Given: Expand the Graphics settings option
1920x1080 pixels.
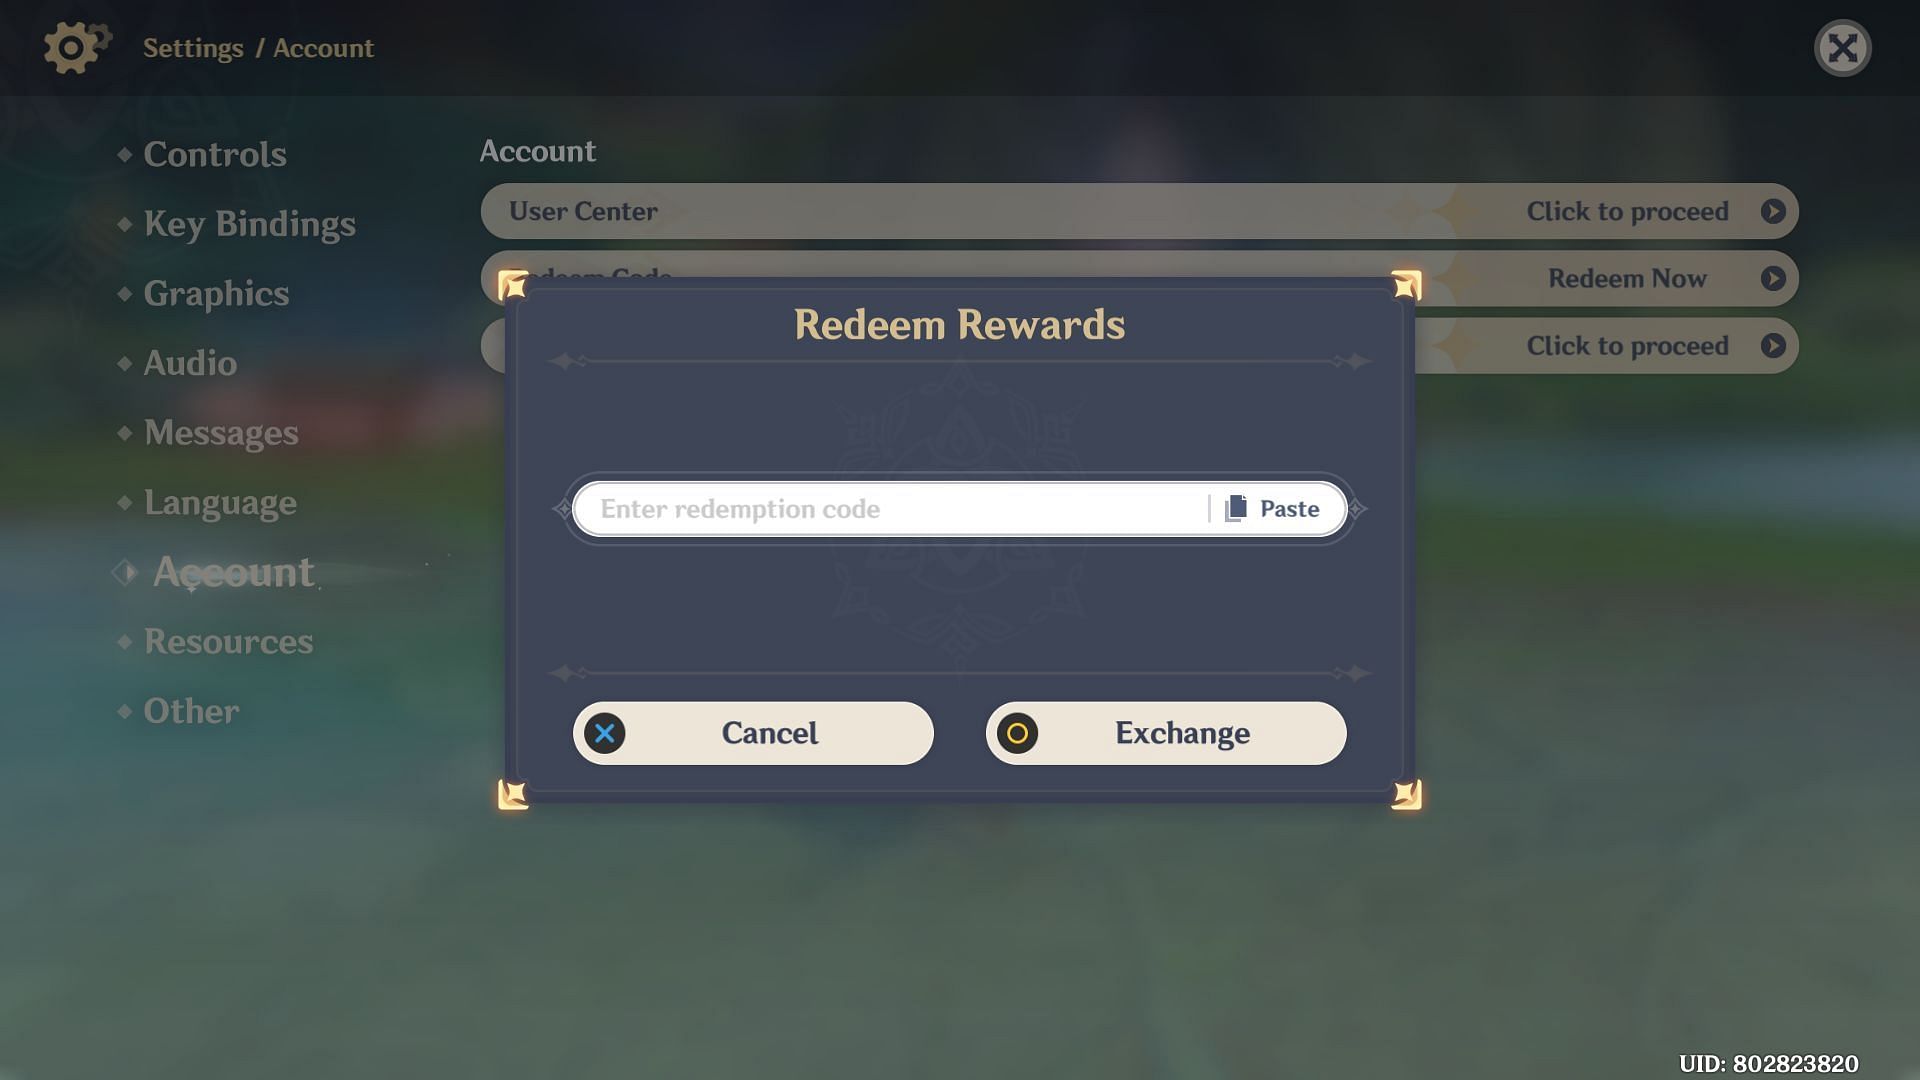Looking at the screenshot, I should [216, 293].
